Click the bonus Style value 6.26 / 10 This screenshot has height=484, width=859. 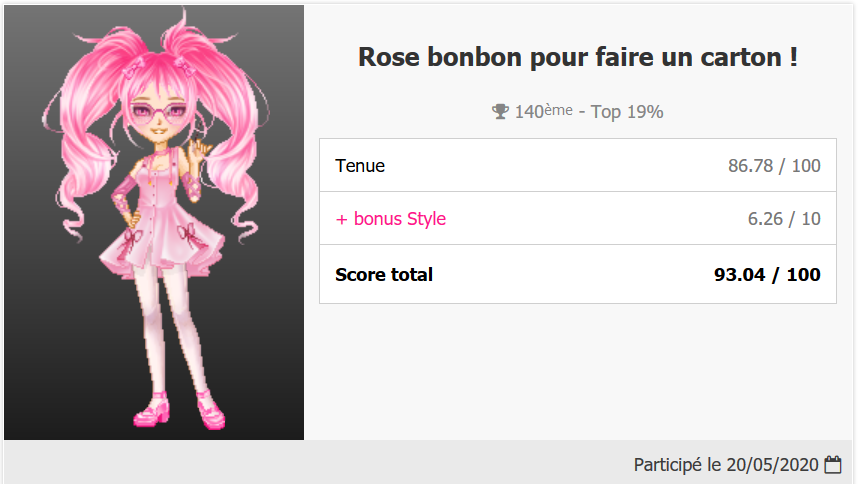pos(784,219)
